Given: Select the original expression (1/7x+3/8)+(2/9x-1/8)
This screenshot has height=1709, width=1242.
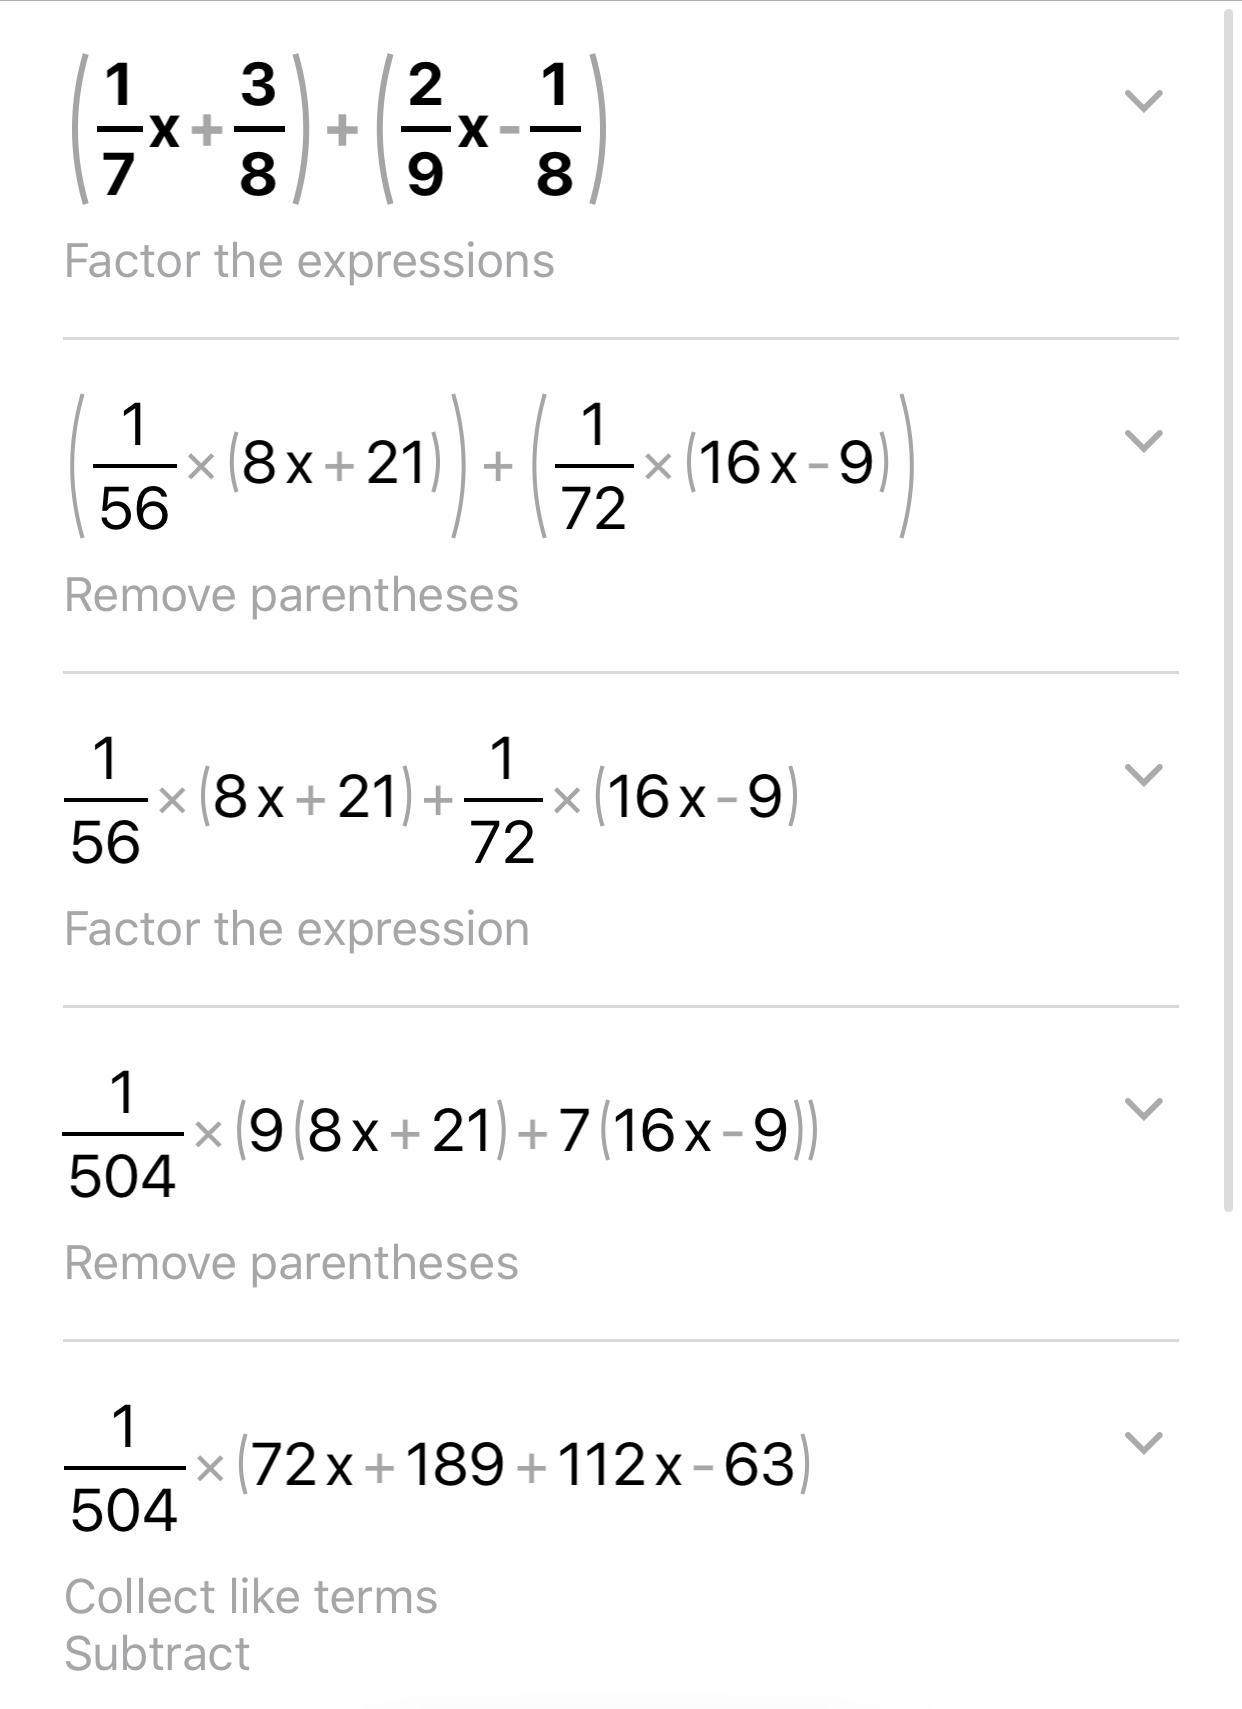Looking at the screenshot, I should click(338, 128).
